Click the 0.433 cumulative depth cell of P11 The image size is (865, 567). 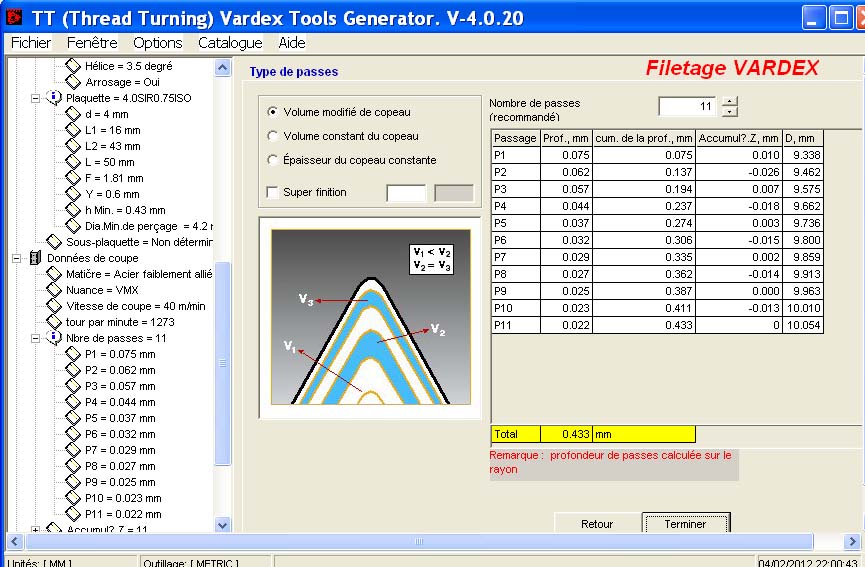(x=644, y=325)
